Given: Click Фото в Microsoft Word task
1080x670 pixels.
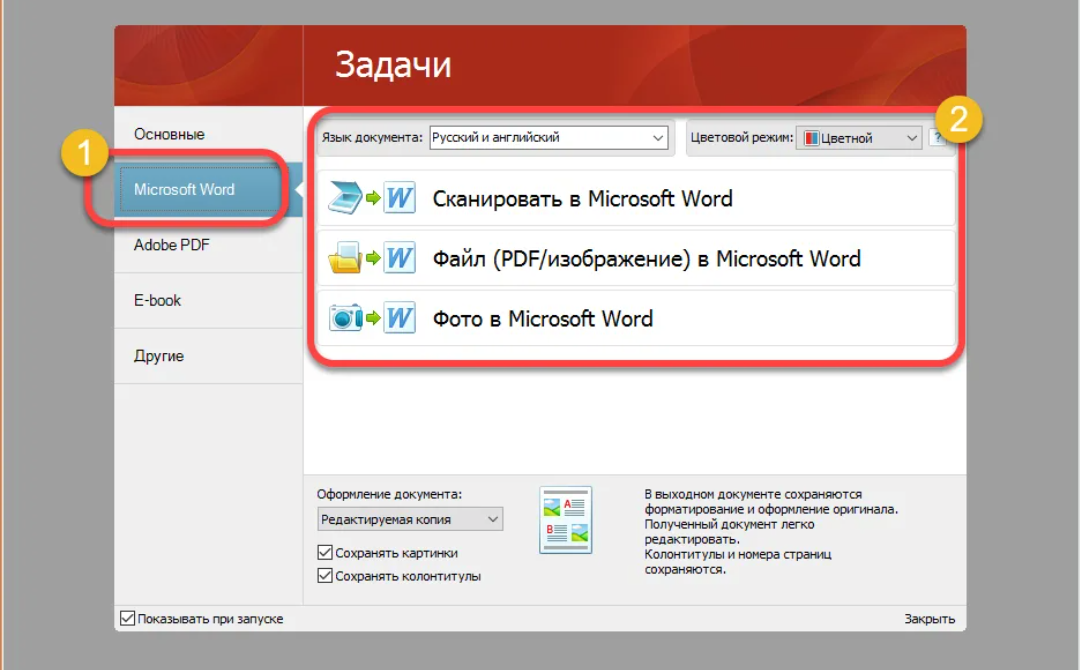Looking at the screenshot, I should (x=636, y=318).
